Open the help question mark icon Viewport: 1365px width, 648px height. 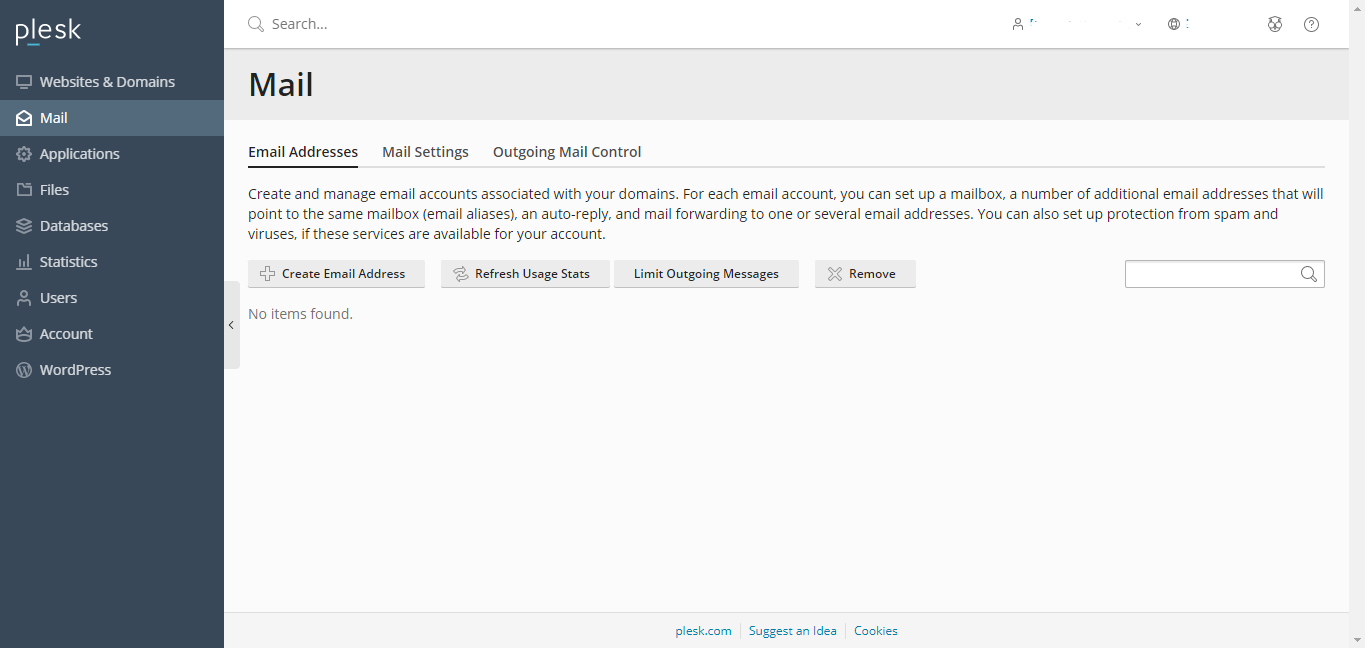[1311, 24]
